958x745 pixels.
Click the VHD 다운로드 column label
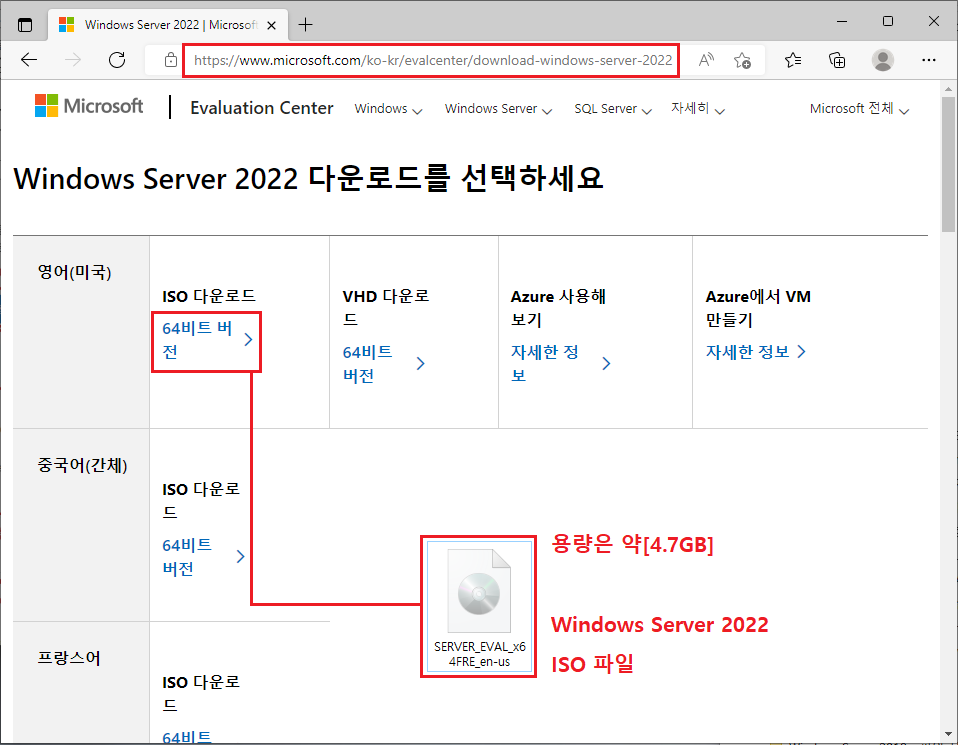point(386,307)
